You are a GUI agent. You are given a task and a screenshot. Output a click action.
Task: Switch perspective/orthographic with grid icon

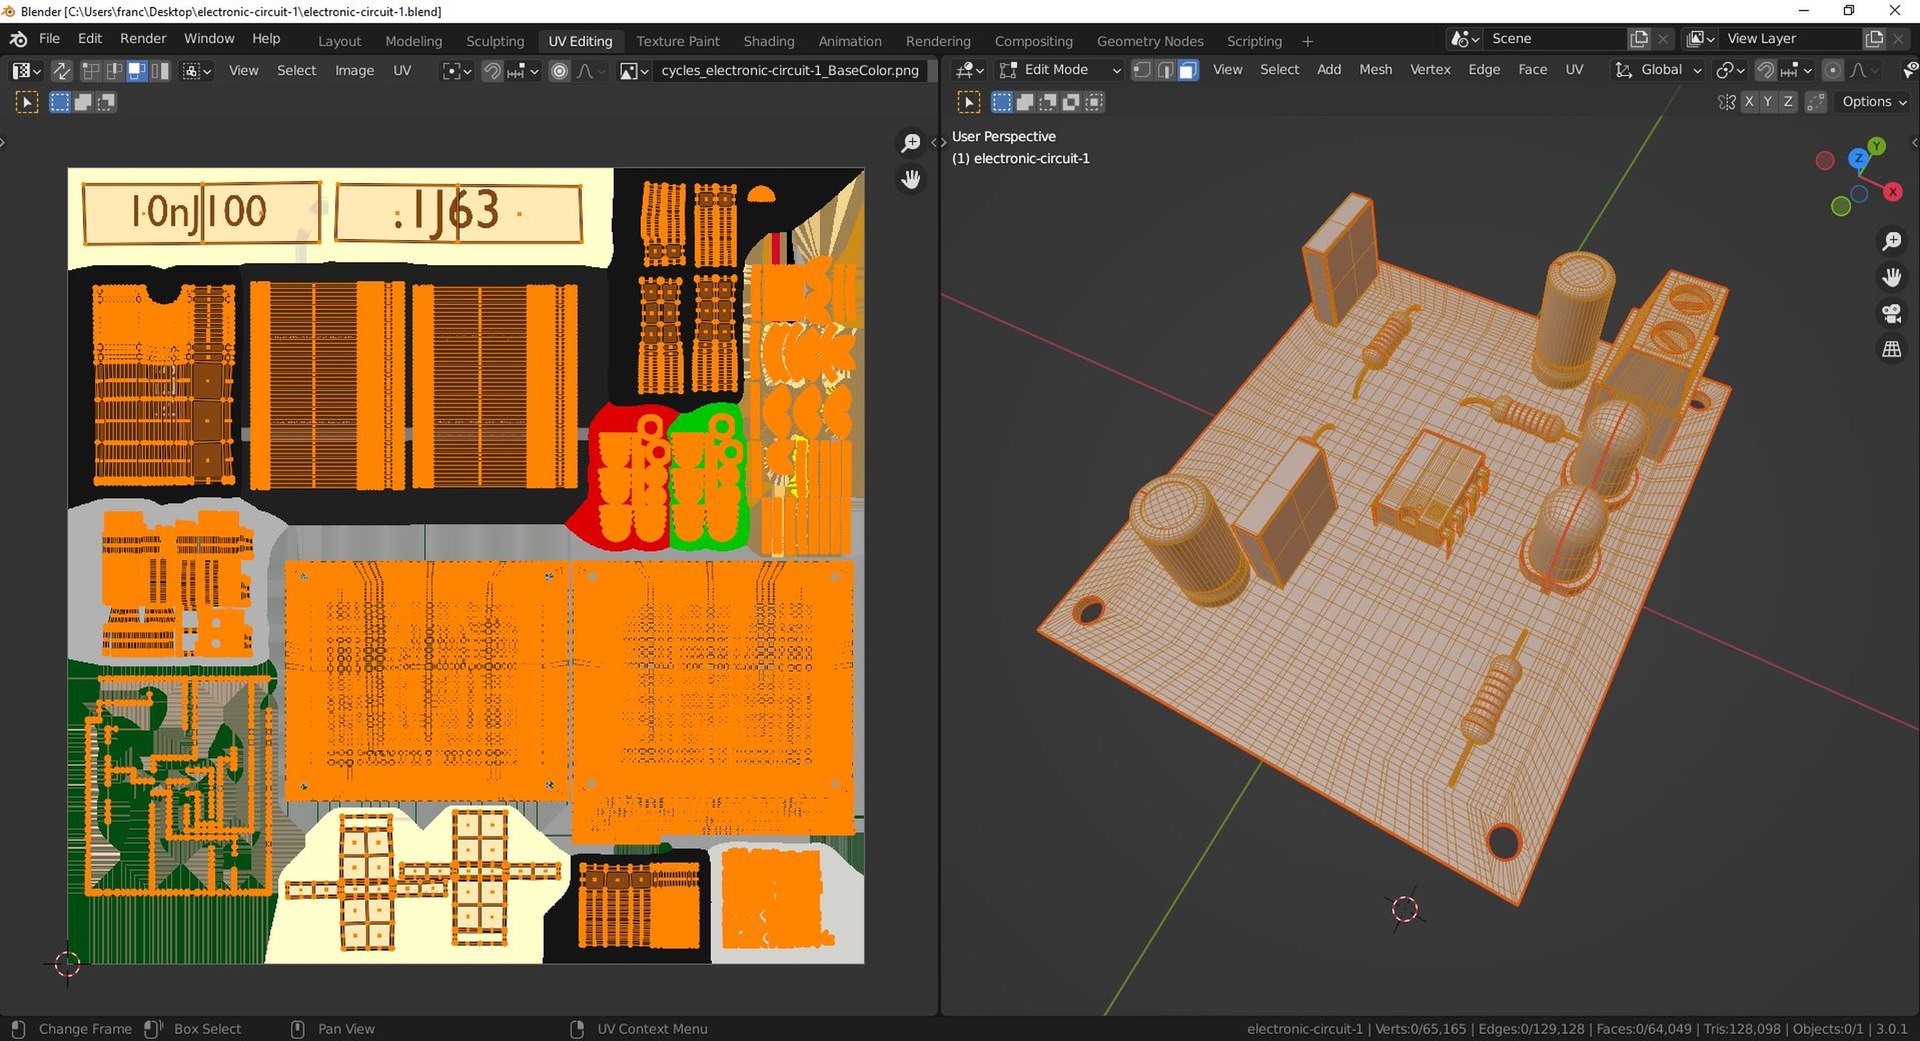pos(1891,350)
